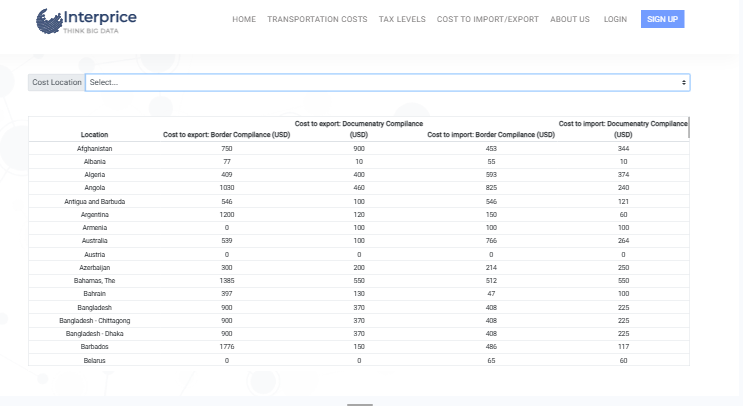Click Barbados export border value 1776

tap(227, 347)
